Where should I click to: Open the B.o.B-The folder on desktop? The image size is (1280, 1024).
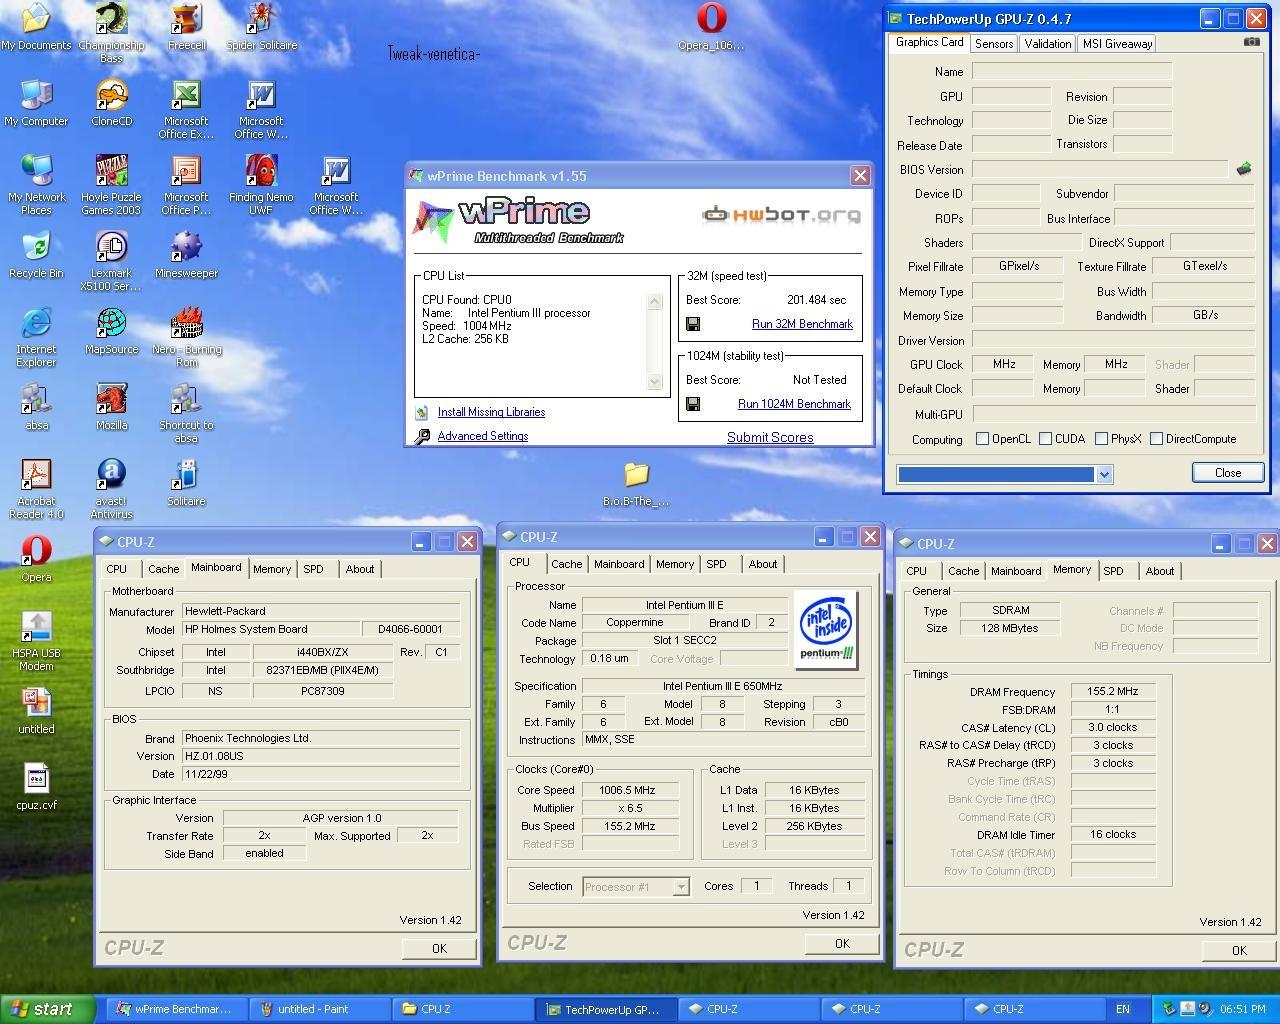[x=636, y=483]
